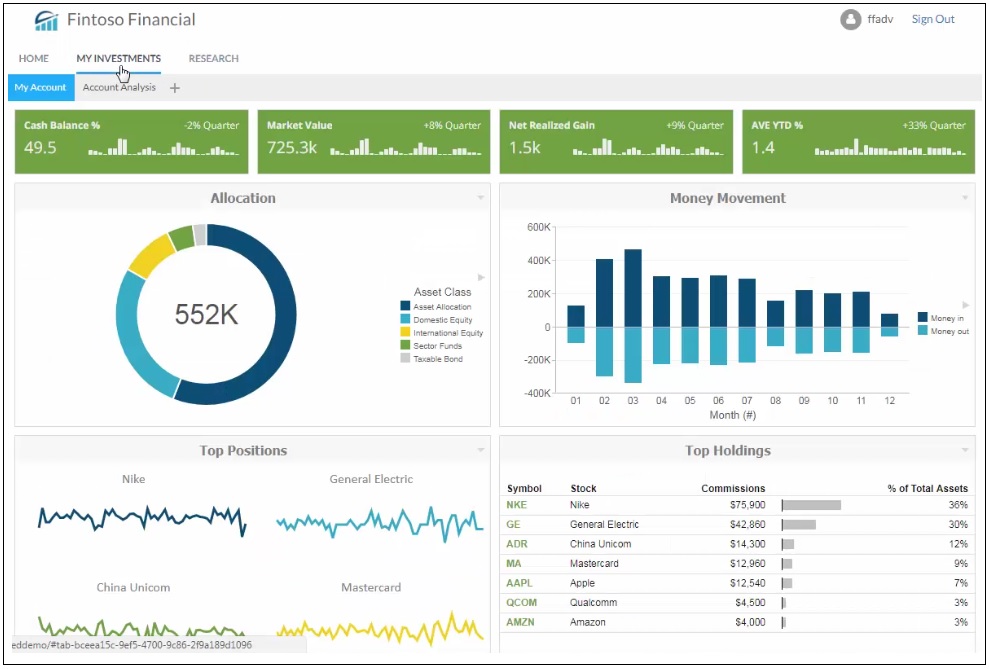Click the Symbol column header

(x=524, y=489)
